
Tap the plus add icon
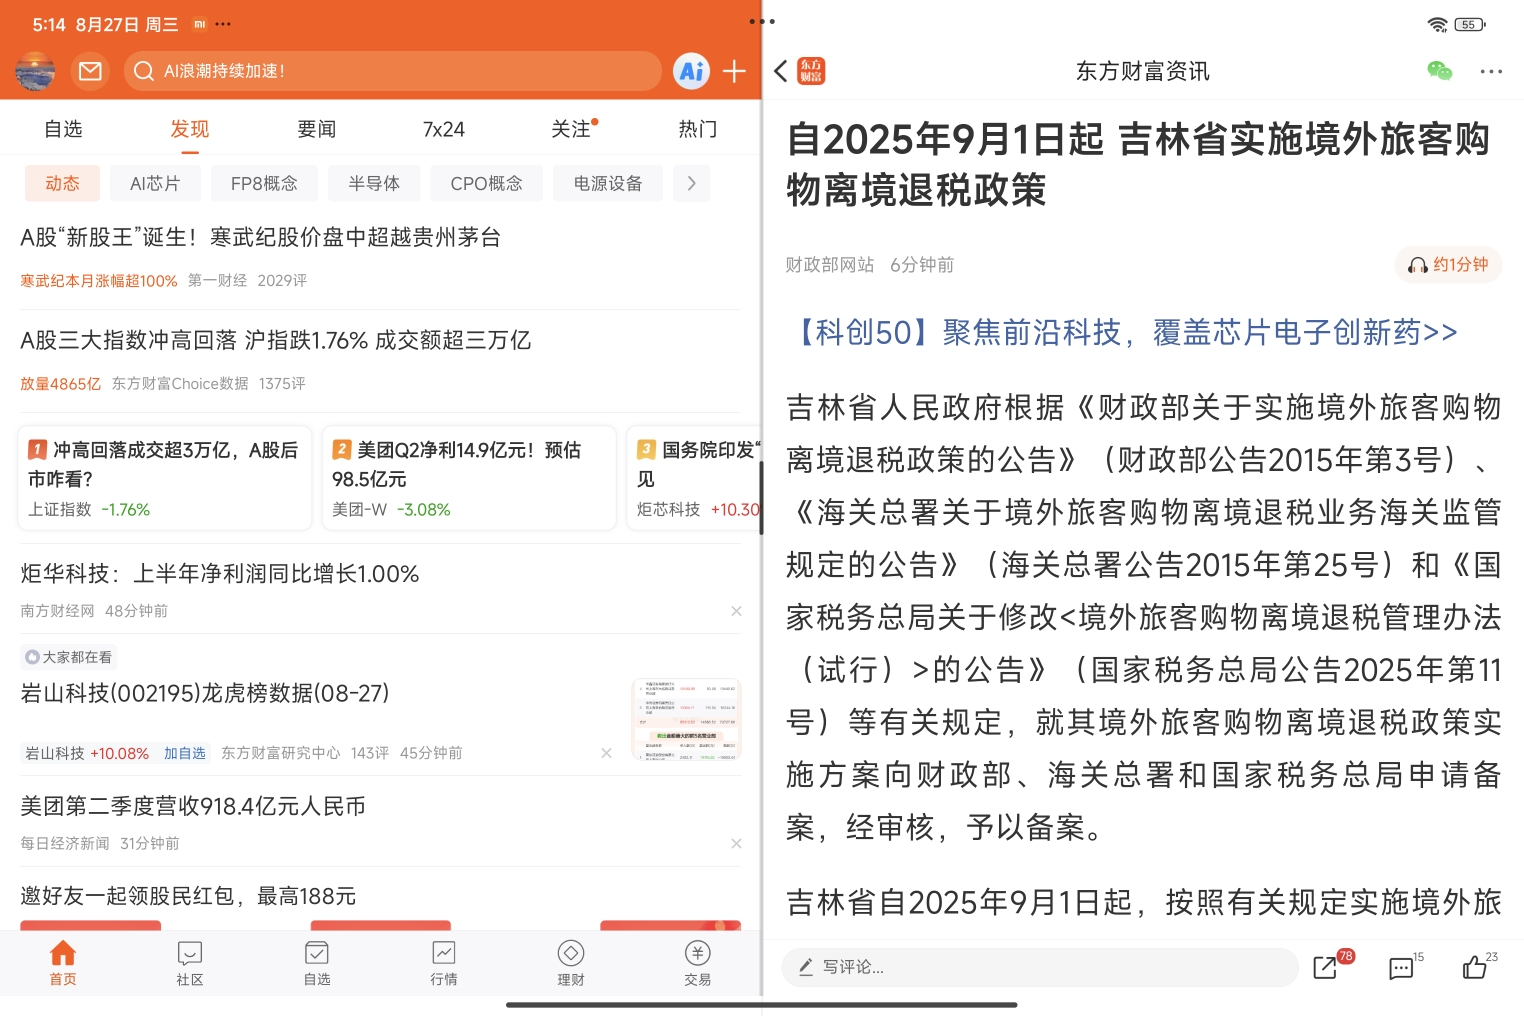pos(734,71)
